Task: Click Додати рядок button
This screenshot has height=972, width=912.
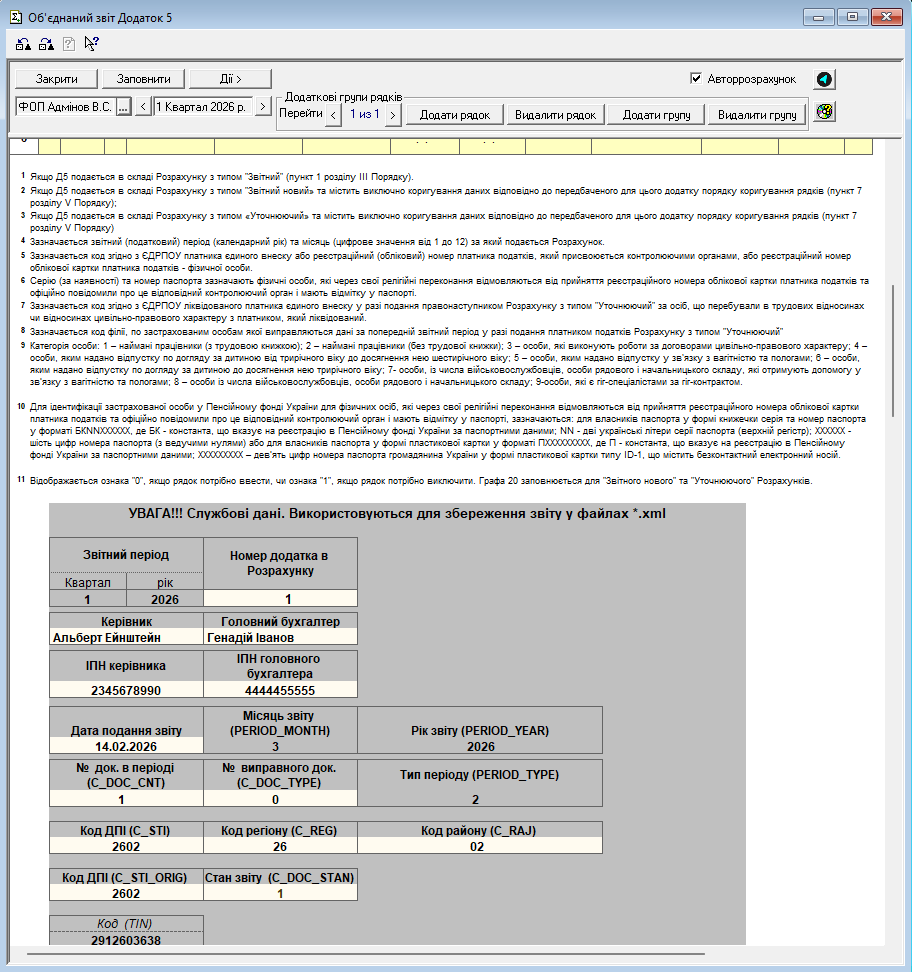Action: point(454,115)
